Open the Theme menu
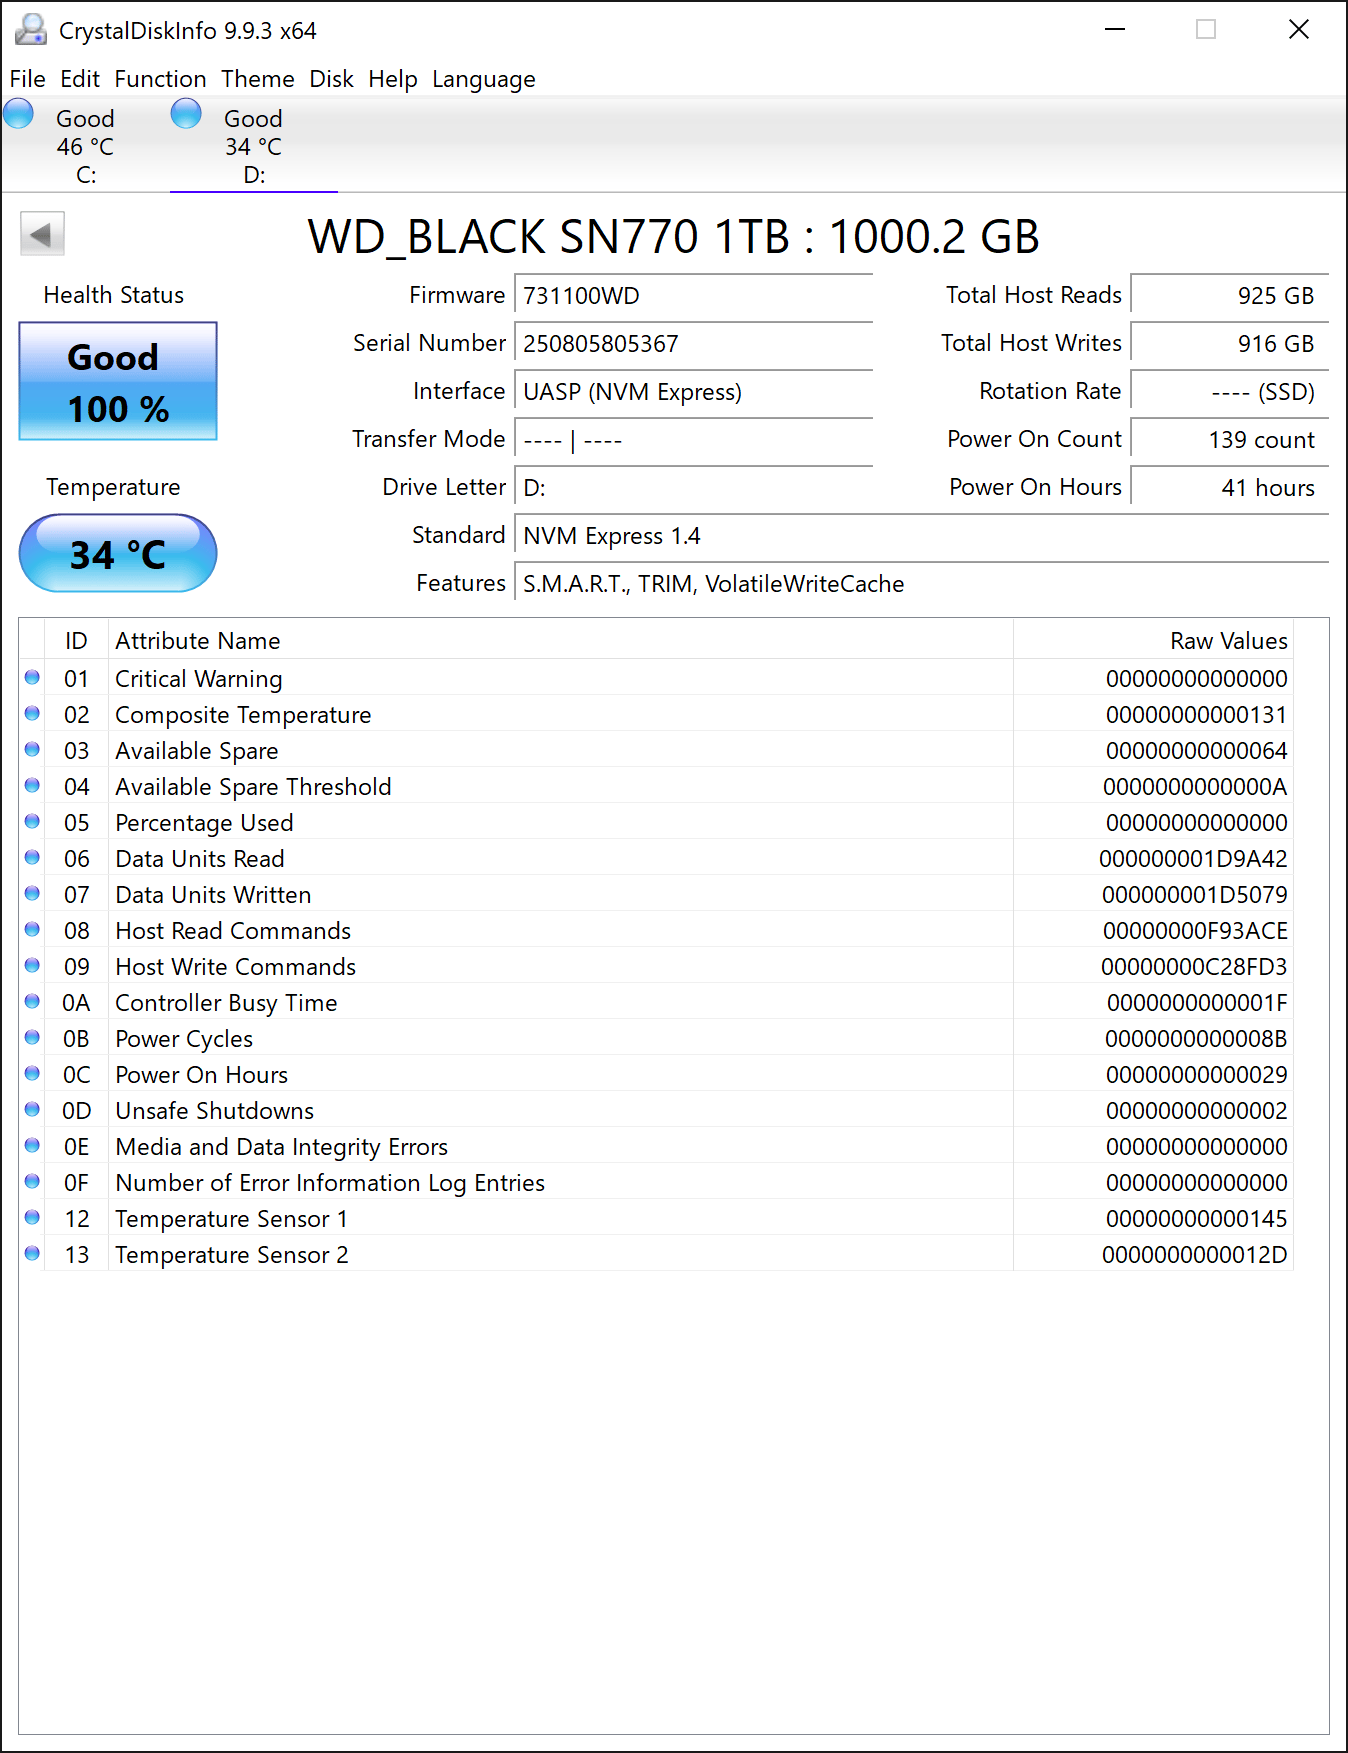 click(258, 79)
